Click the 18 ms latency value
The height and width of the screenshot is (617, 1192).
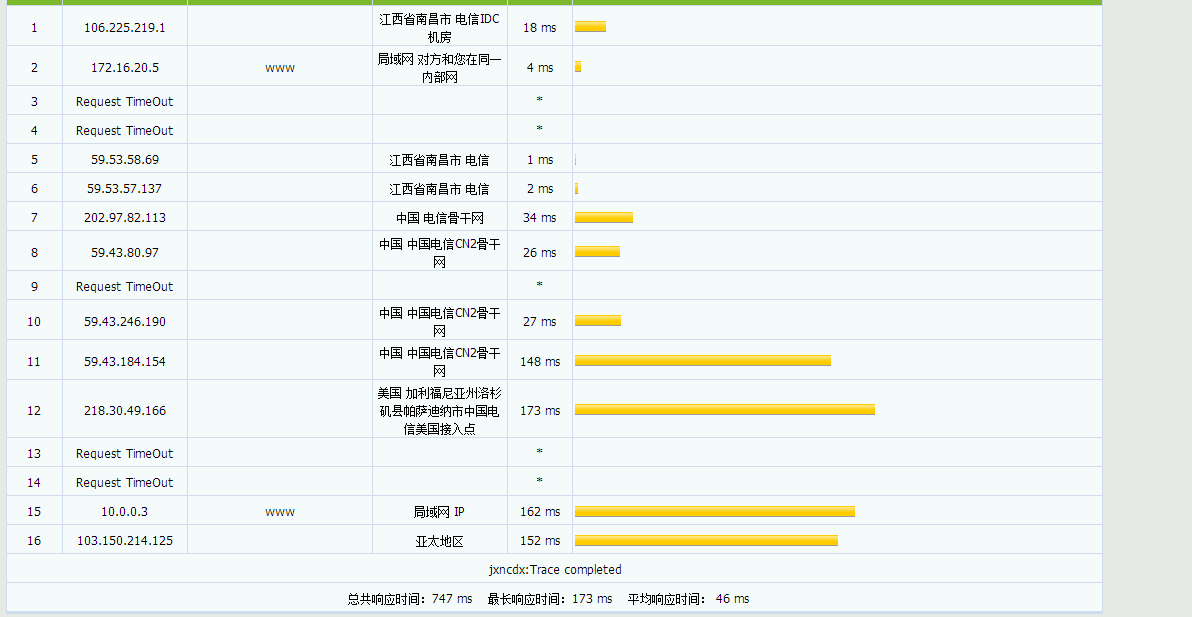tap(540, 27)
